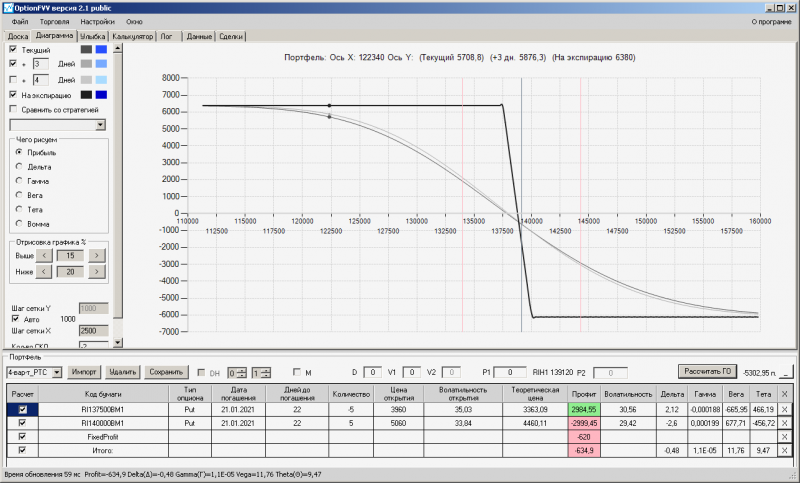Delete the RI137500BM1 row with X
The height and width of the screenshot is (483, 800).
784,409
